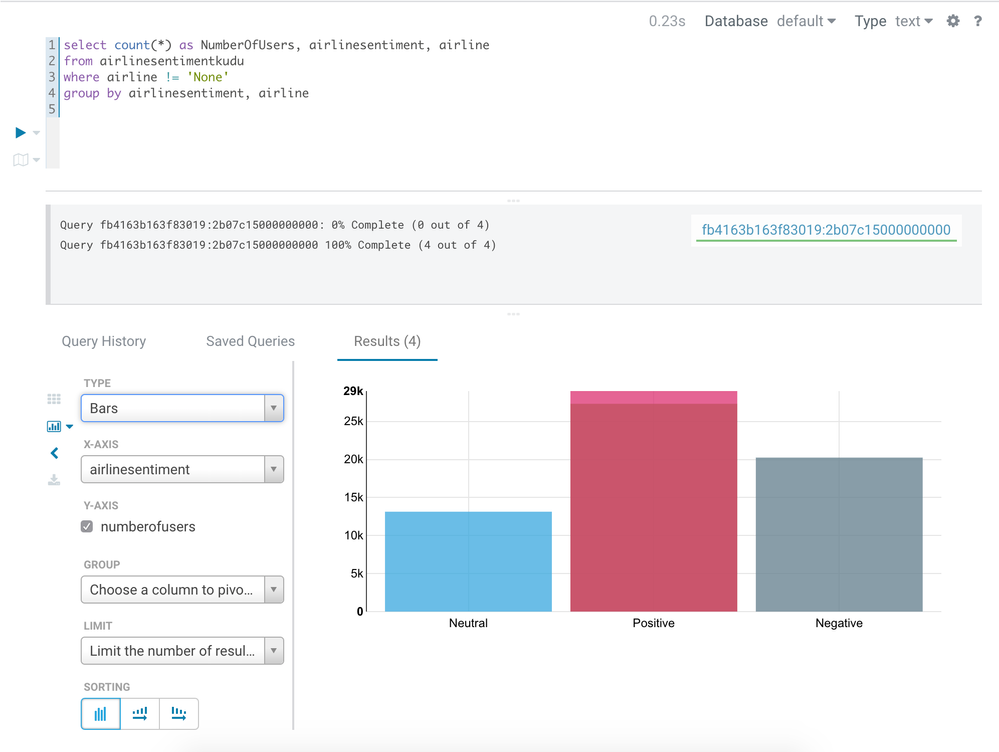Uncheck the numberofusers Y-axis checkbox
The image size is (999, 752).
(87, 526)
